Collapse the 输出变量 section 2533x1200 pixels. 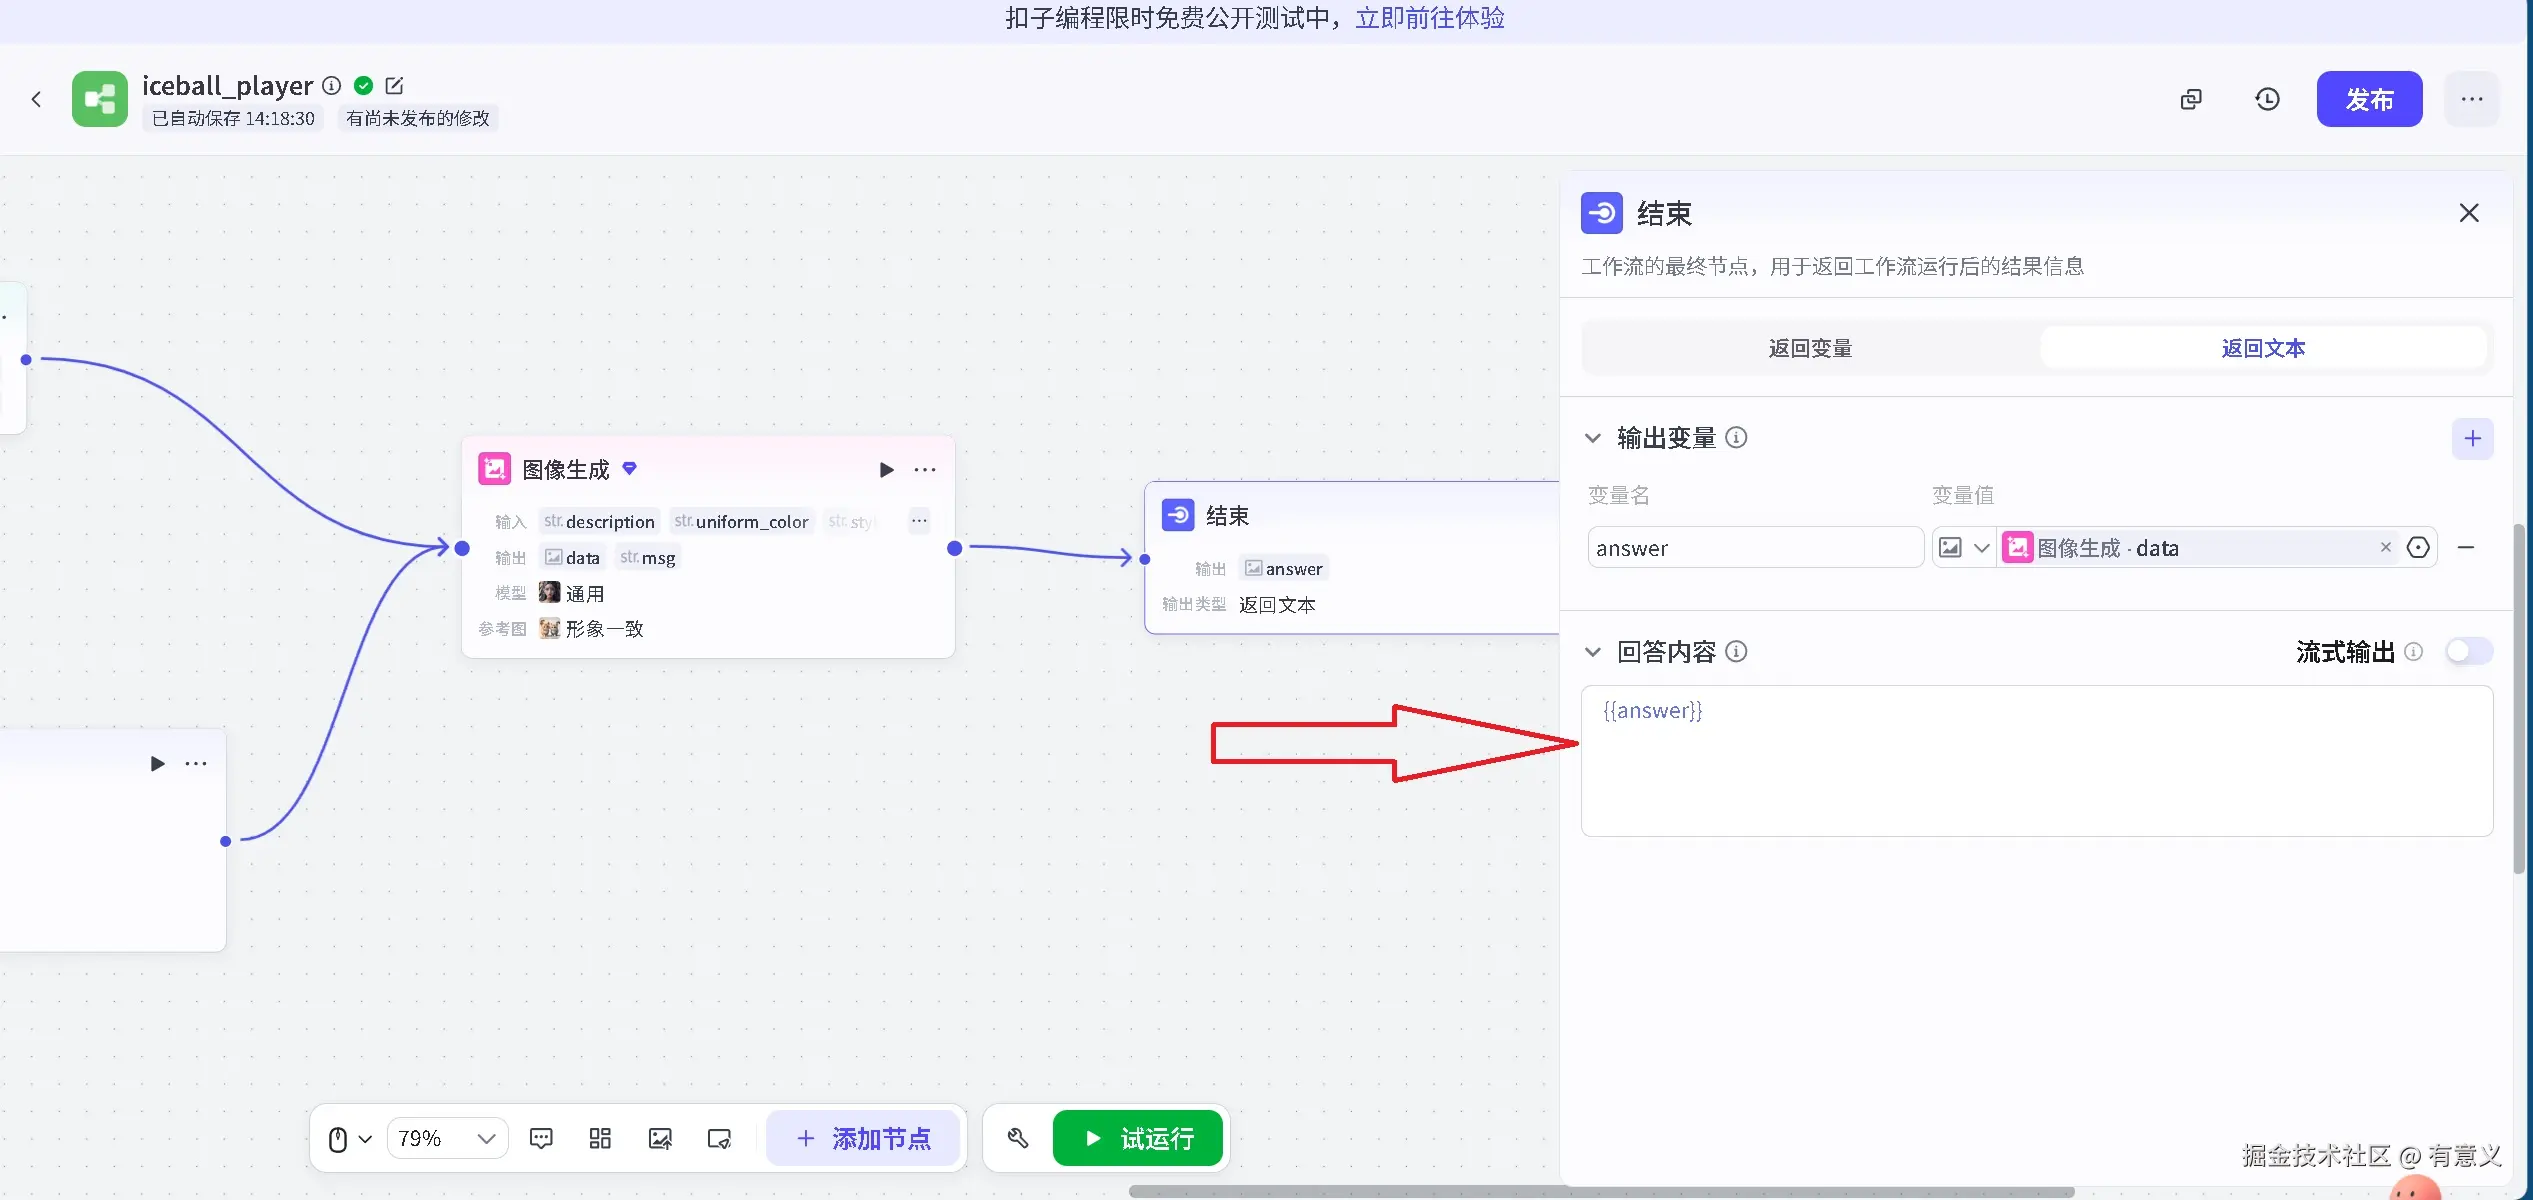click(1593, 437)
